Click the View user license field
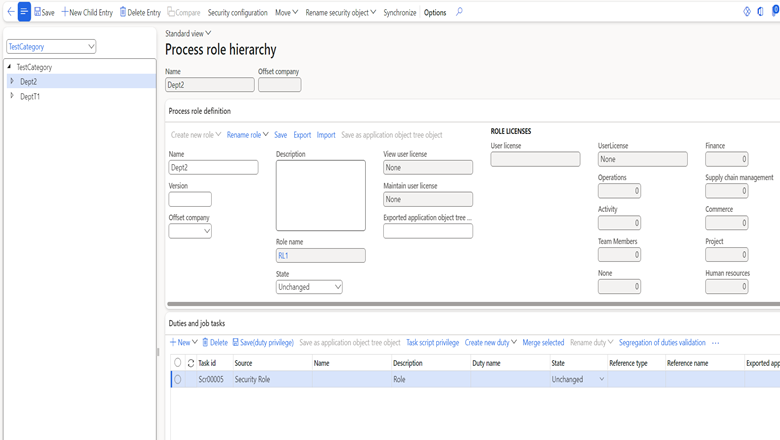780x440 pixels. tap(428, 168)
